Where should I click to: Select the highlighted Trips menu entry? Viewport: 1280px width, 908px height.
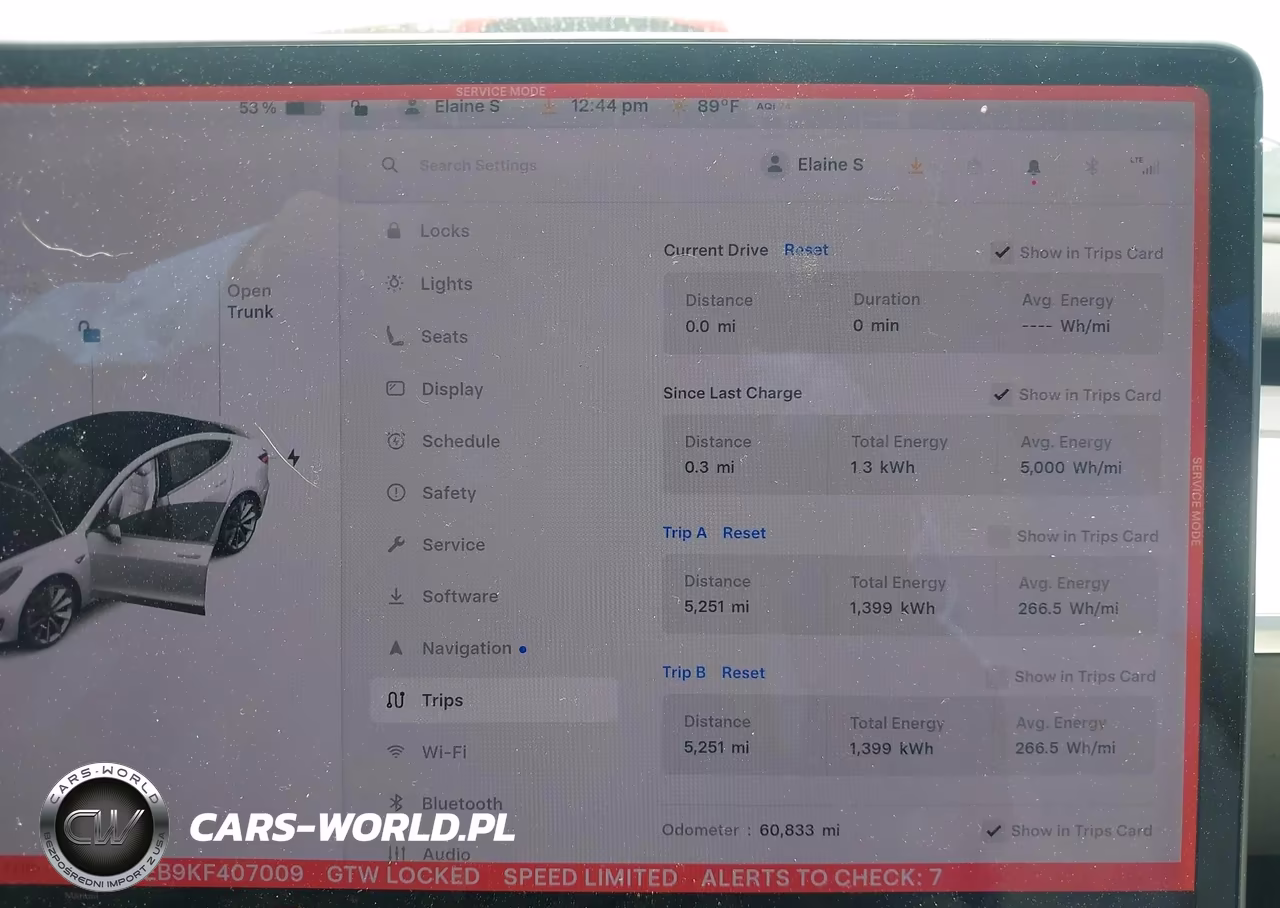(493, 700)
